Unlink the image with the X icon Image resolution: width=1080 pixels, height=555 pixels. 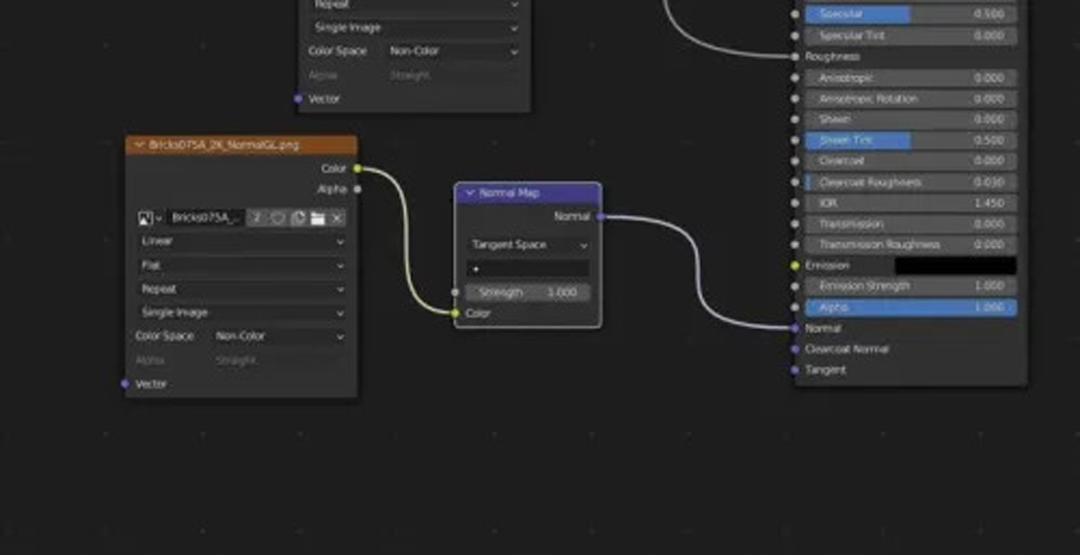(x=337, y=218)
